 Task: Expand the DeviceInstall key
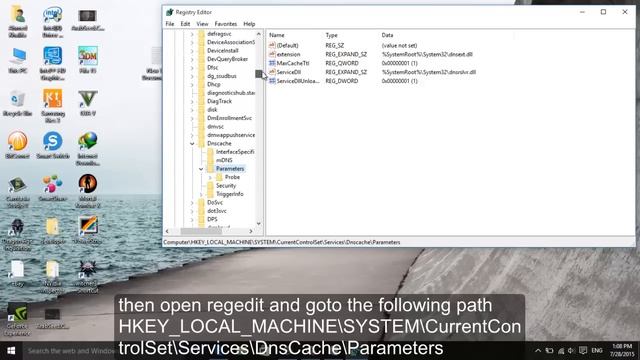[192, 51]
